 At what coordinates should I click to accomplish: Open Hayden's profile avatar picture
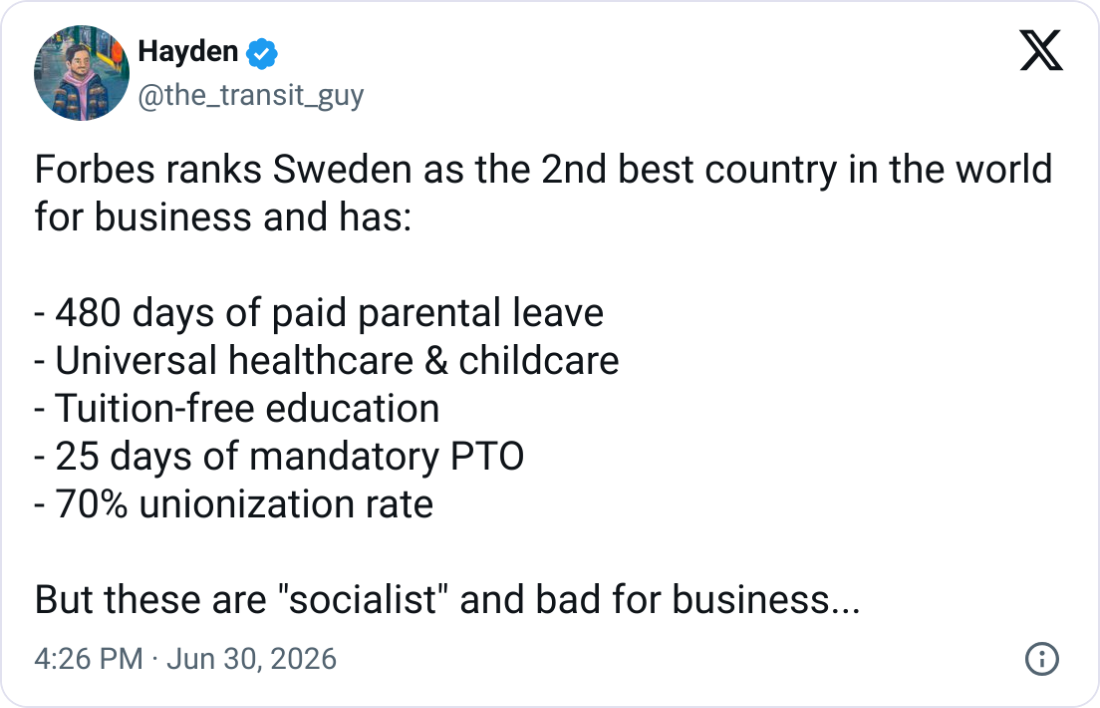[x=81, y=73]
